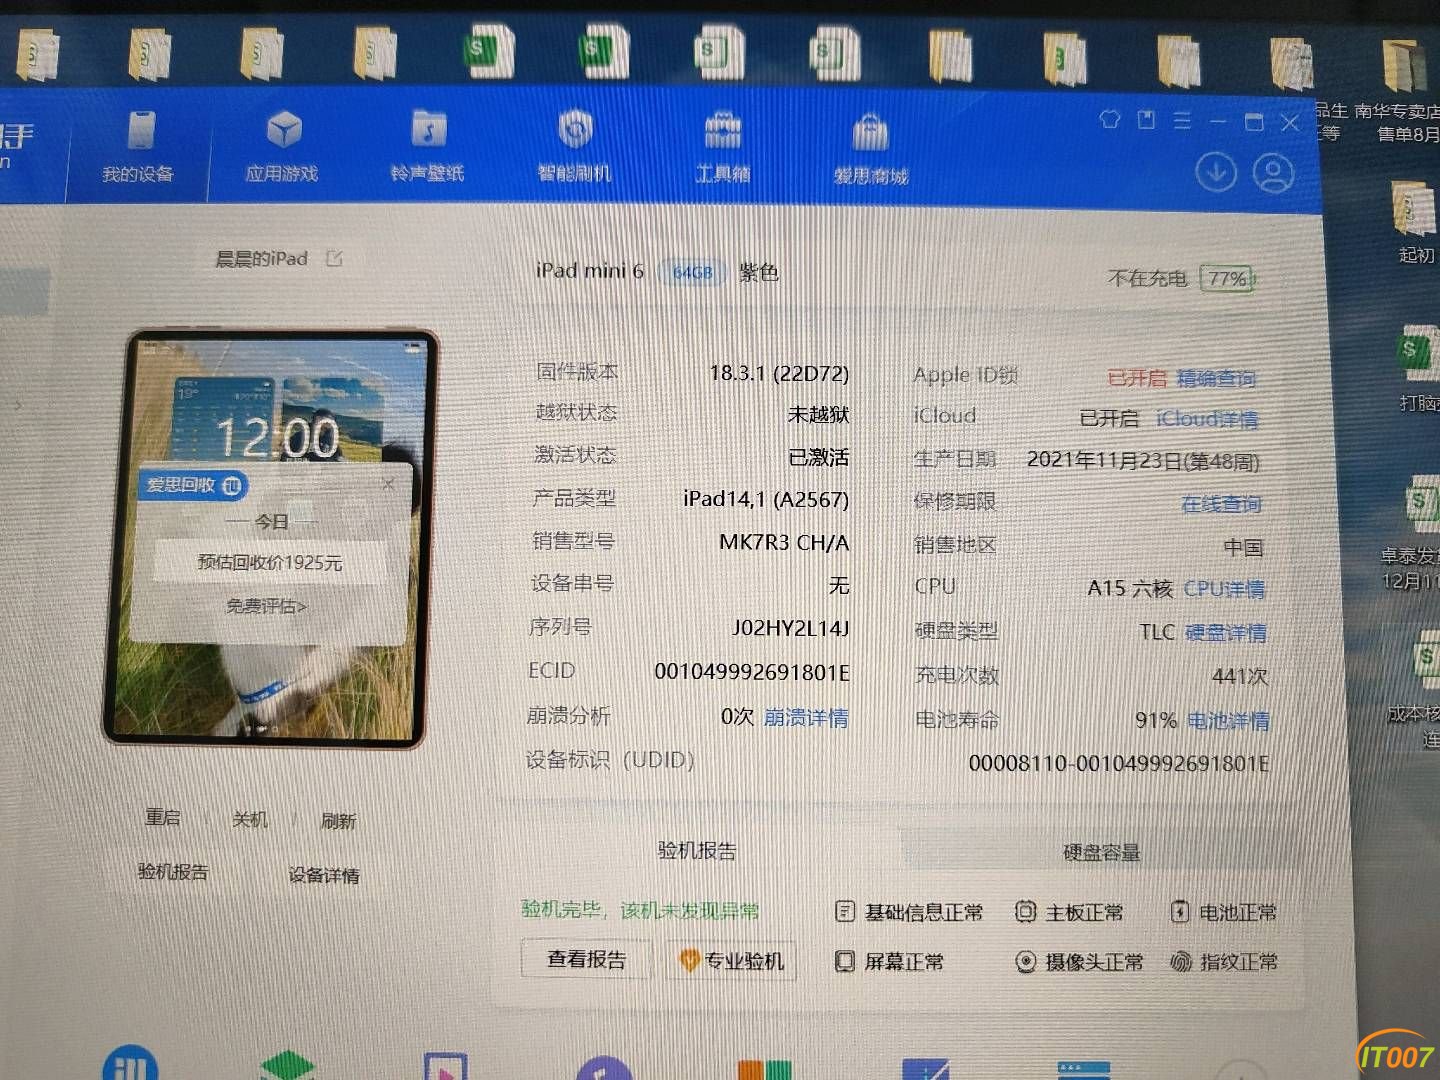Open the 智能刷机 tab
This screenshot has height=1080, width=1440.
[574, 146]
